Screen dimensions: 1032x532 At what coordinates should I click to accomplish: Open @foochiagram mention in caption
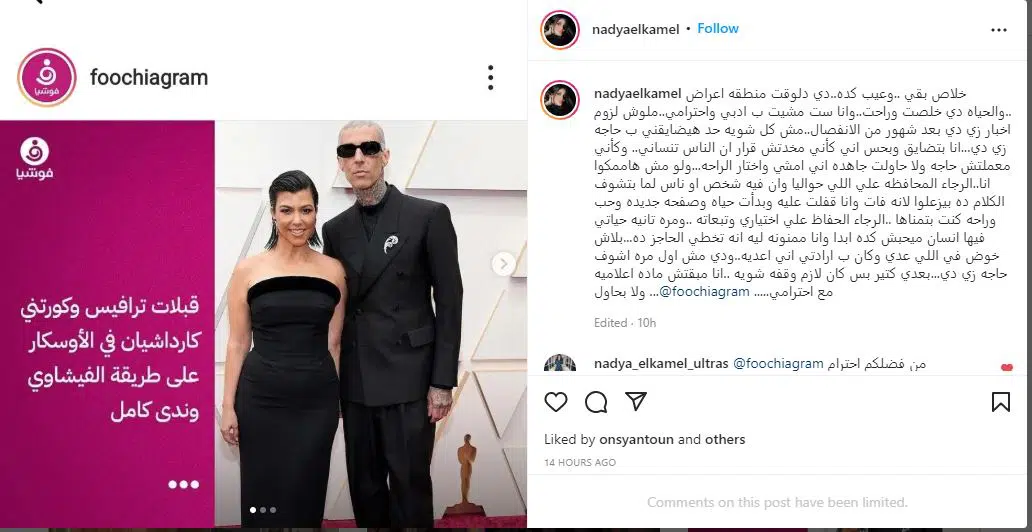pos(701,292)
